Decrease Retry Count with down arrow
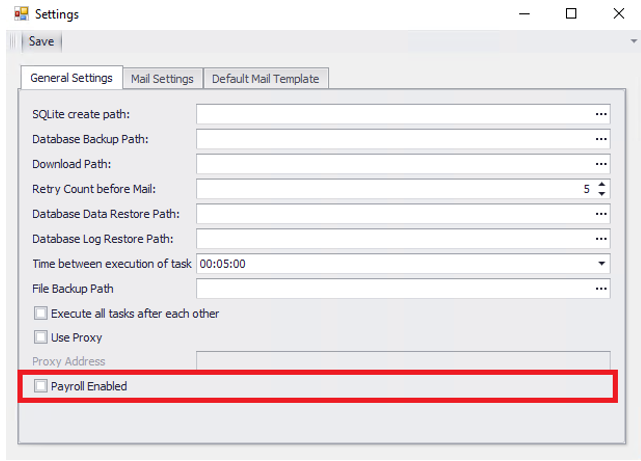The image size is (641, 461). (x=601, y=194)
